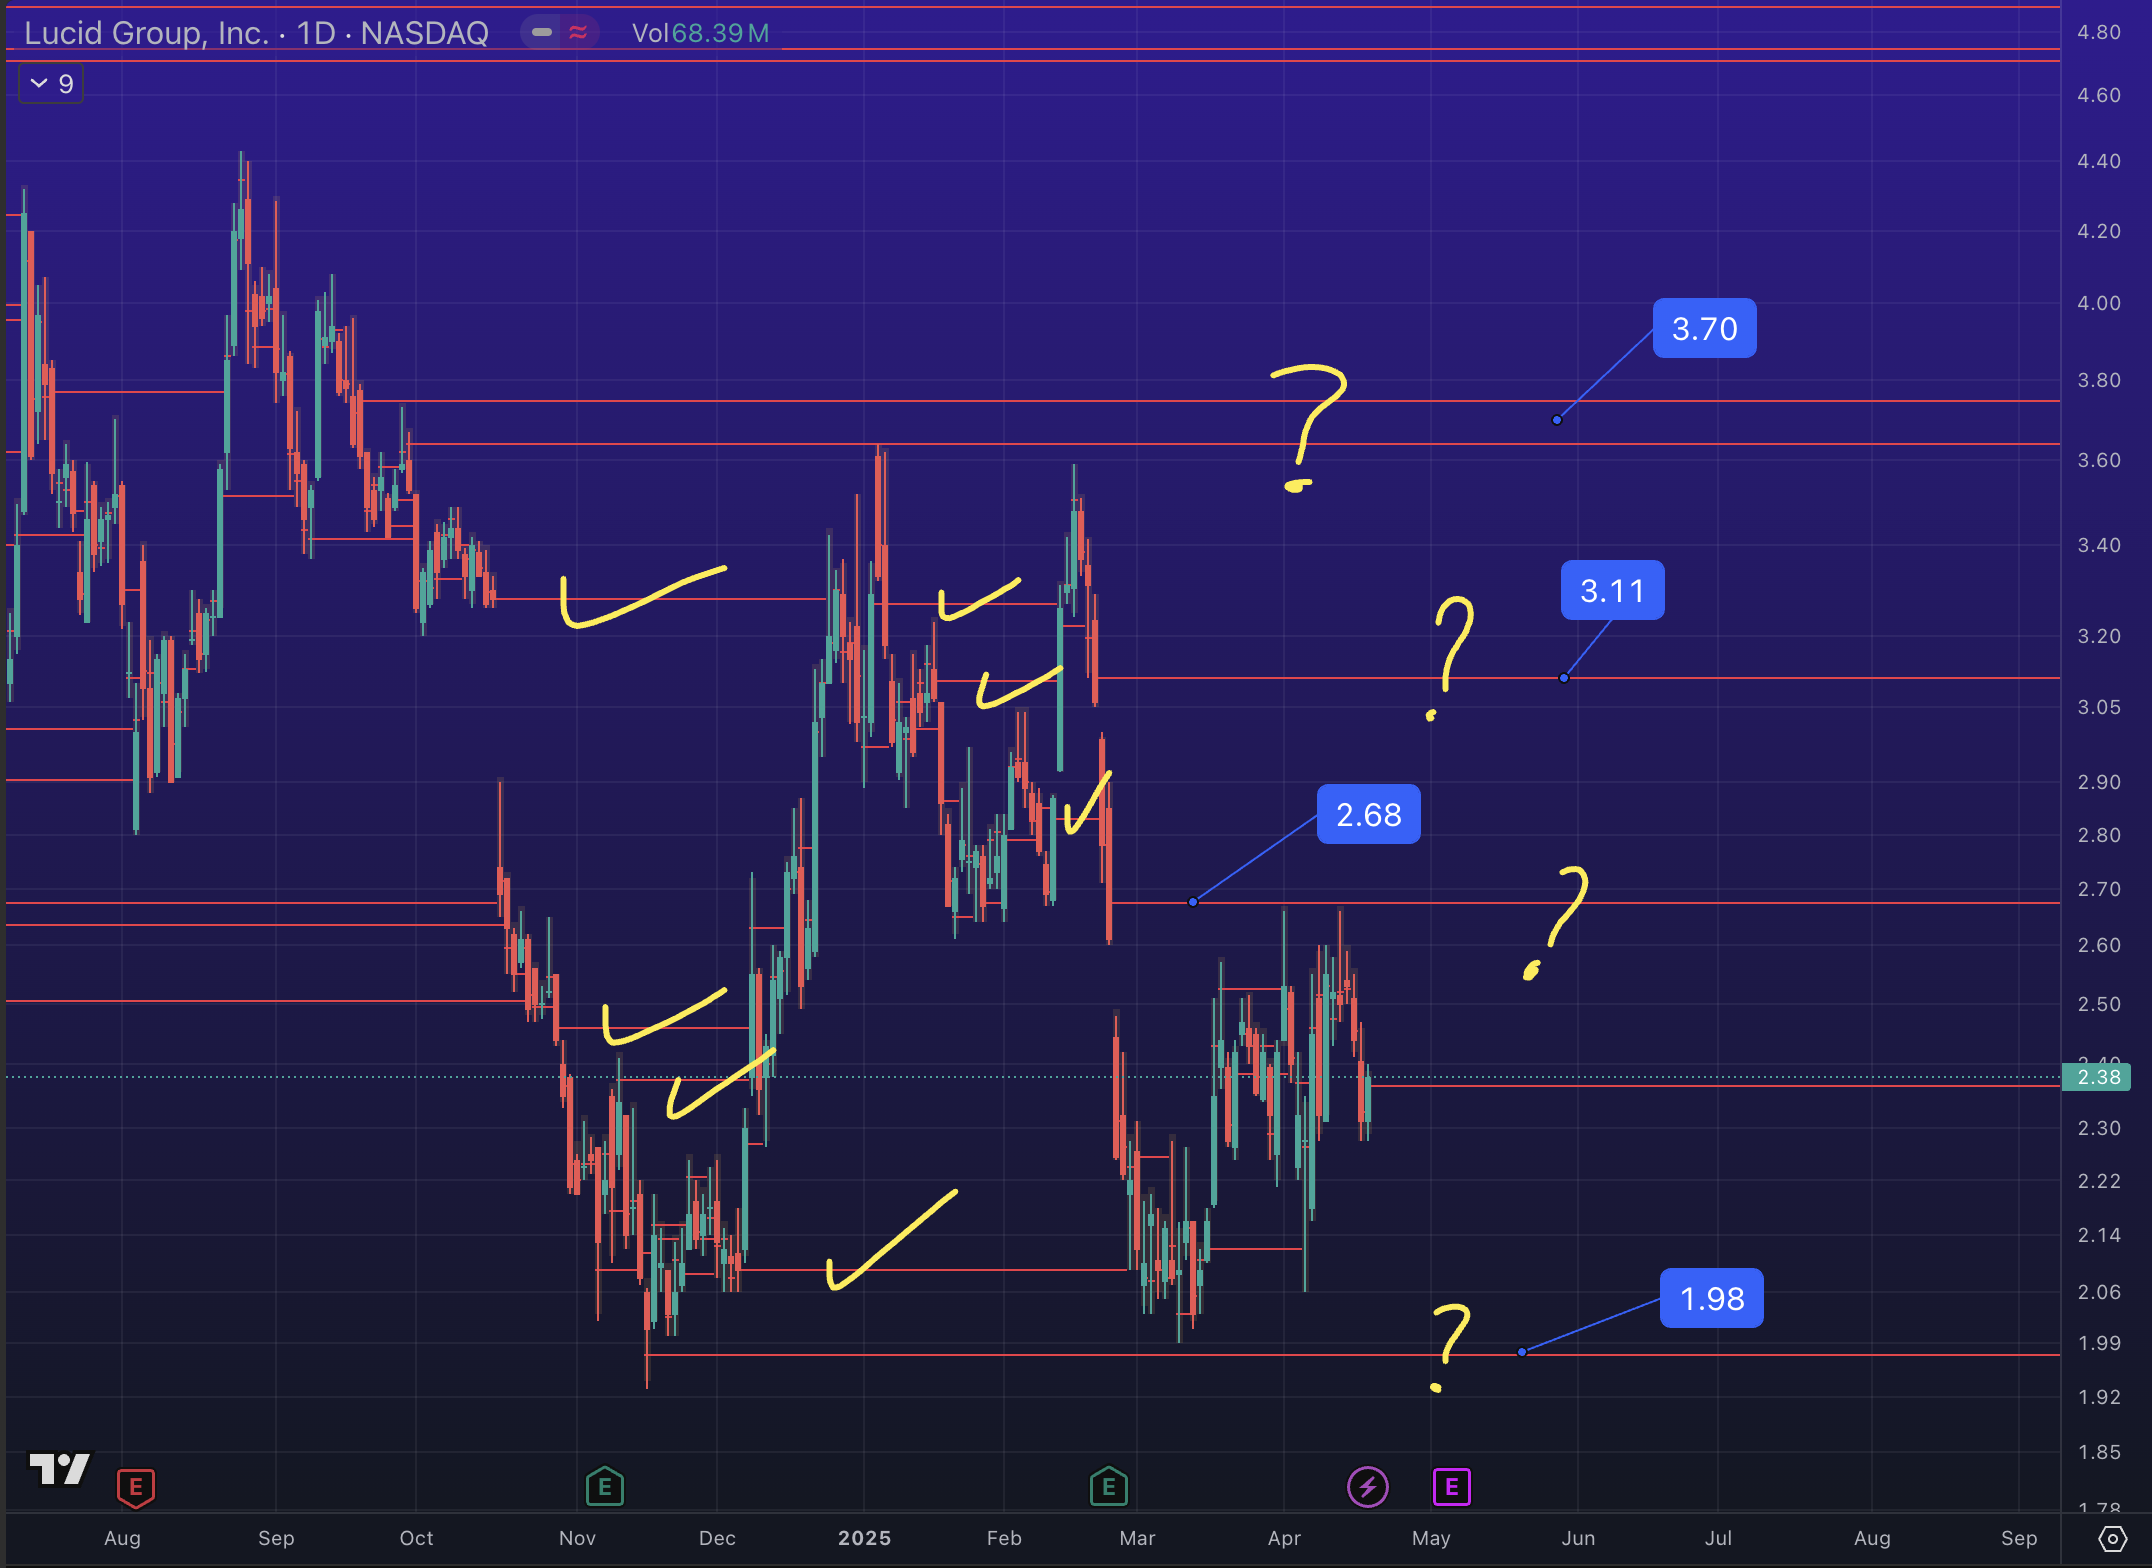The height and width of the screenshot is (1568, 2152).
Task: Open the green earnings marker near Mar
Action: (1108, 1487)
